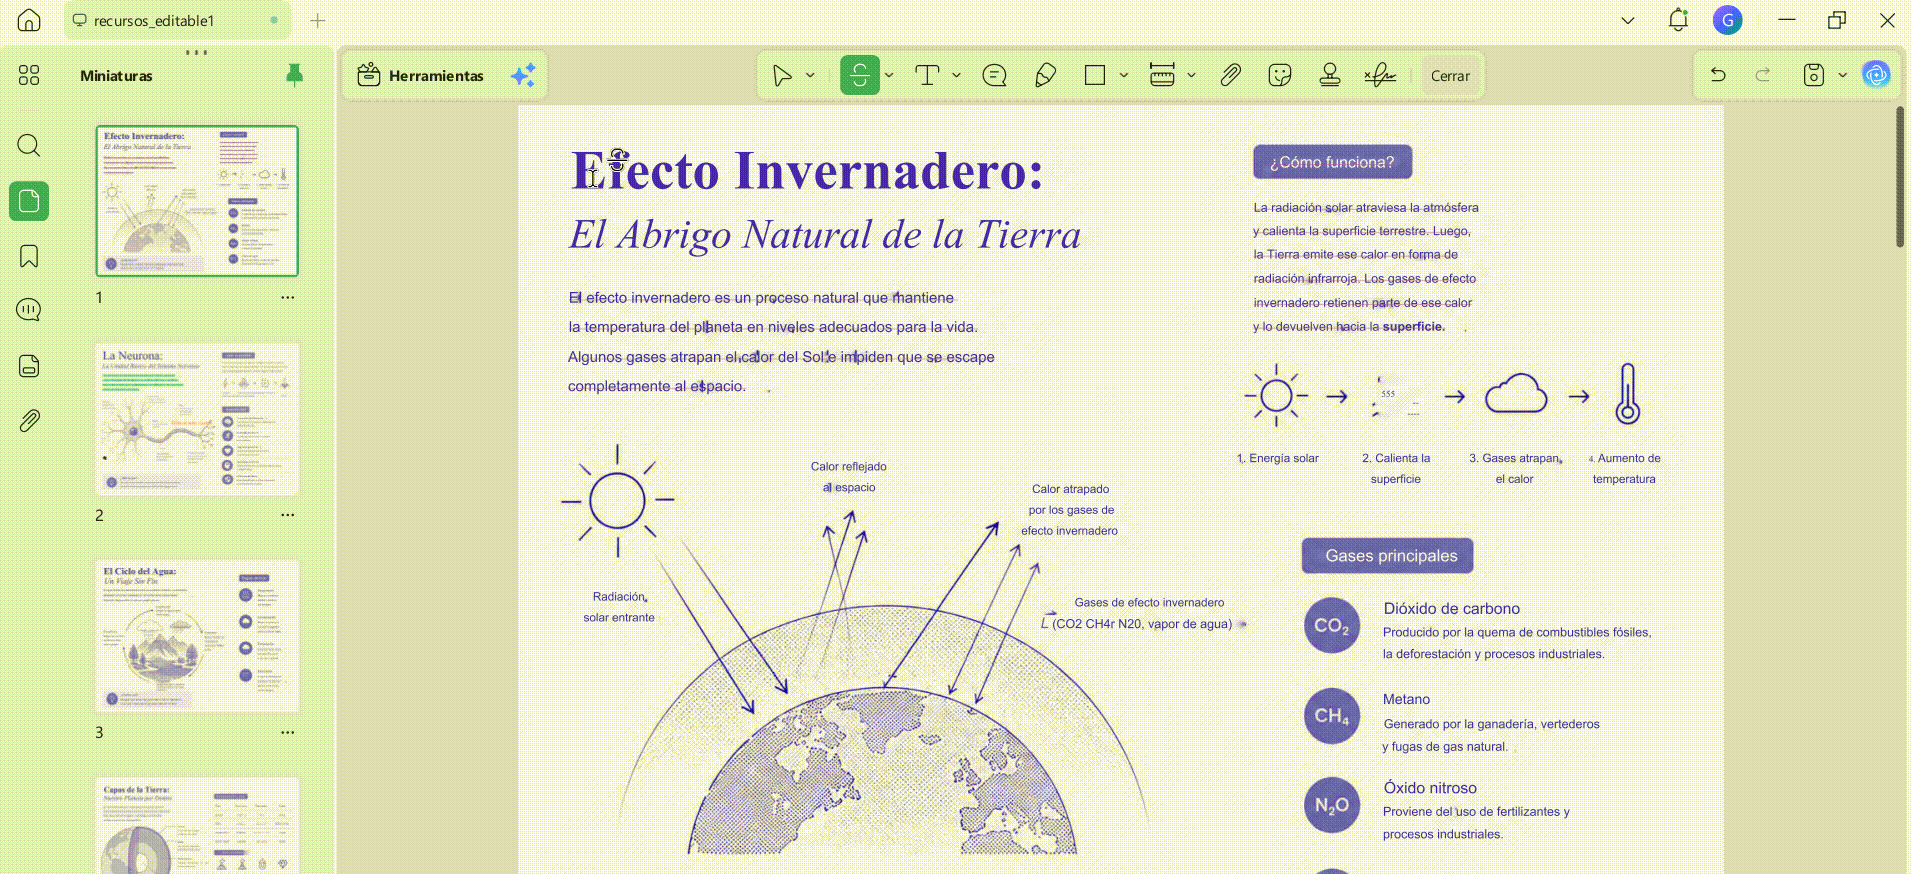The height and width of the screenshot is (874, 1912).
Task: Go to the Home icon
Action: point(29,20)
